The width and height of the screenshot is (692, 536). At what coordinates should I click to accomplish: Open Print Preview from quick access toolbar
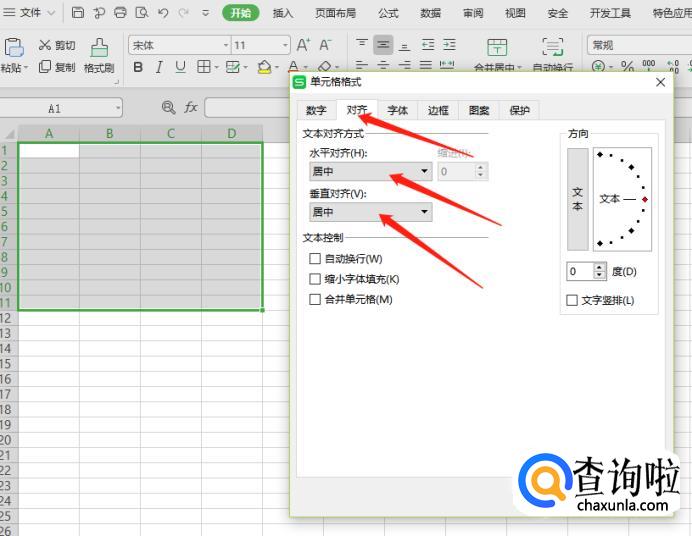pos(142,12)
